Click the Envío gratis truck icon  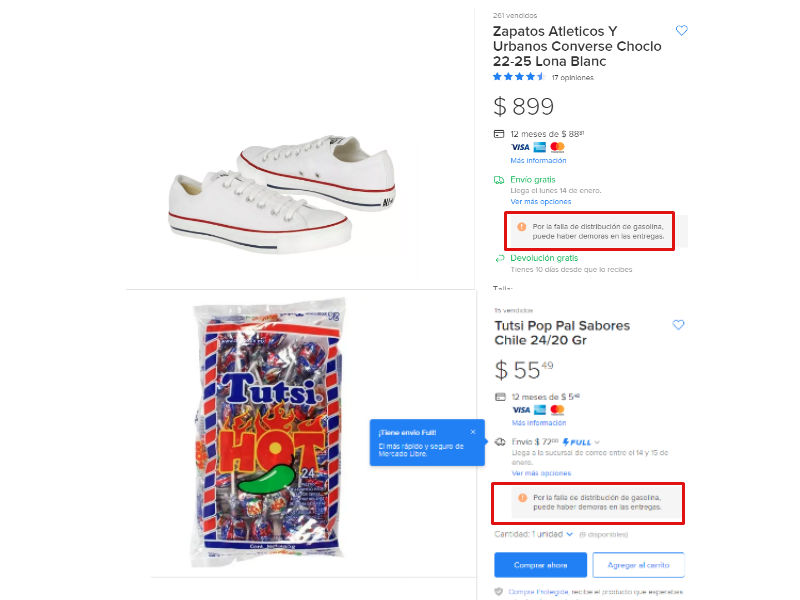coord(499,180)
